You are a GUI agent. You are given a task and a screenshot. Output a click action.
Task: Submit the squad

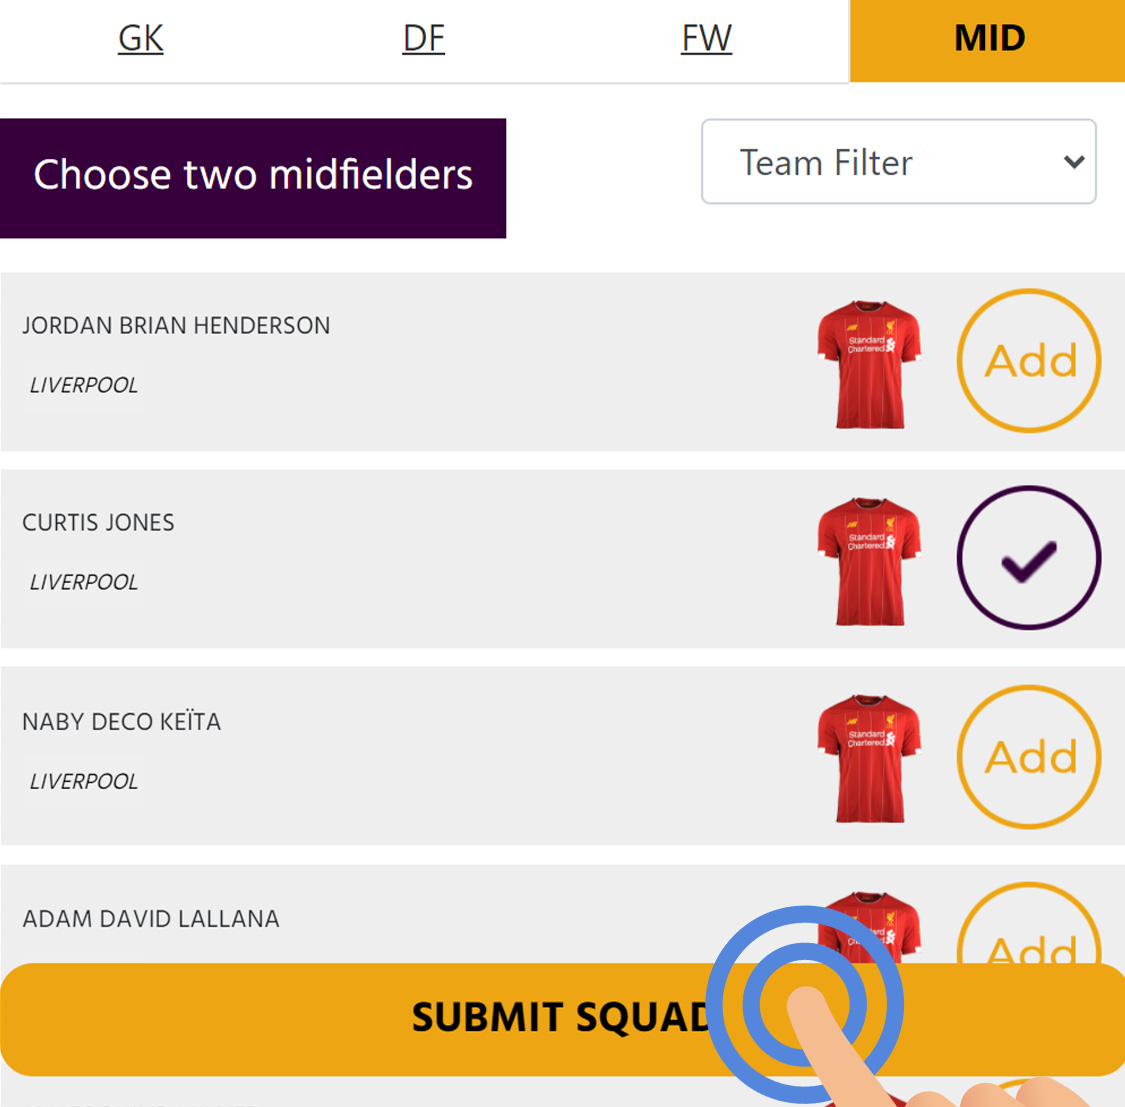tap(562, 1019)
